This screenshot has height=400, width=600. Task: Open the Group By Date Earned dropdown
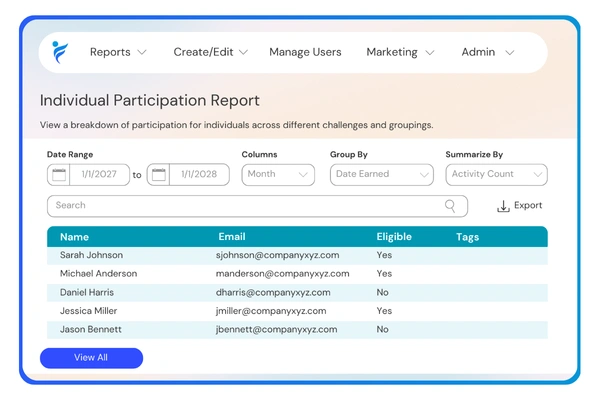pos(382,175)
